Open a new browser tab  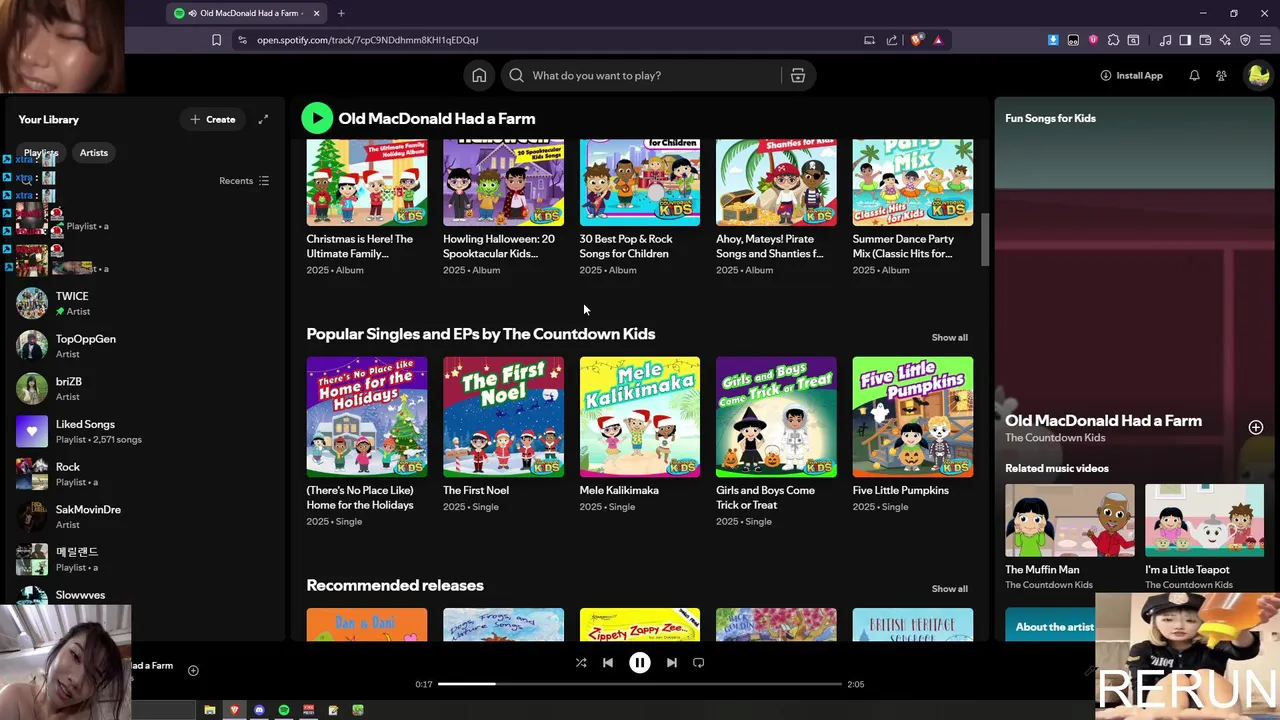(x=341, y=13)
